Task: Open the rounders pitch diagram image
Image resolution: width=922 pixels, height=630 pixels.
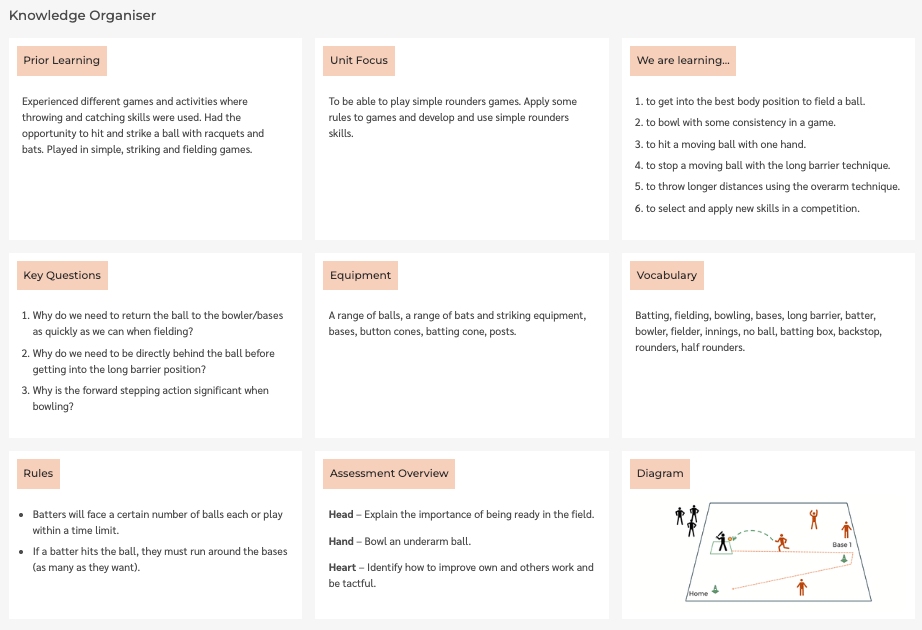Action: (771, 550)
